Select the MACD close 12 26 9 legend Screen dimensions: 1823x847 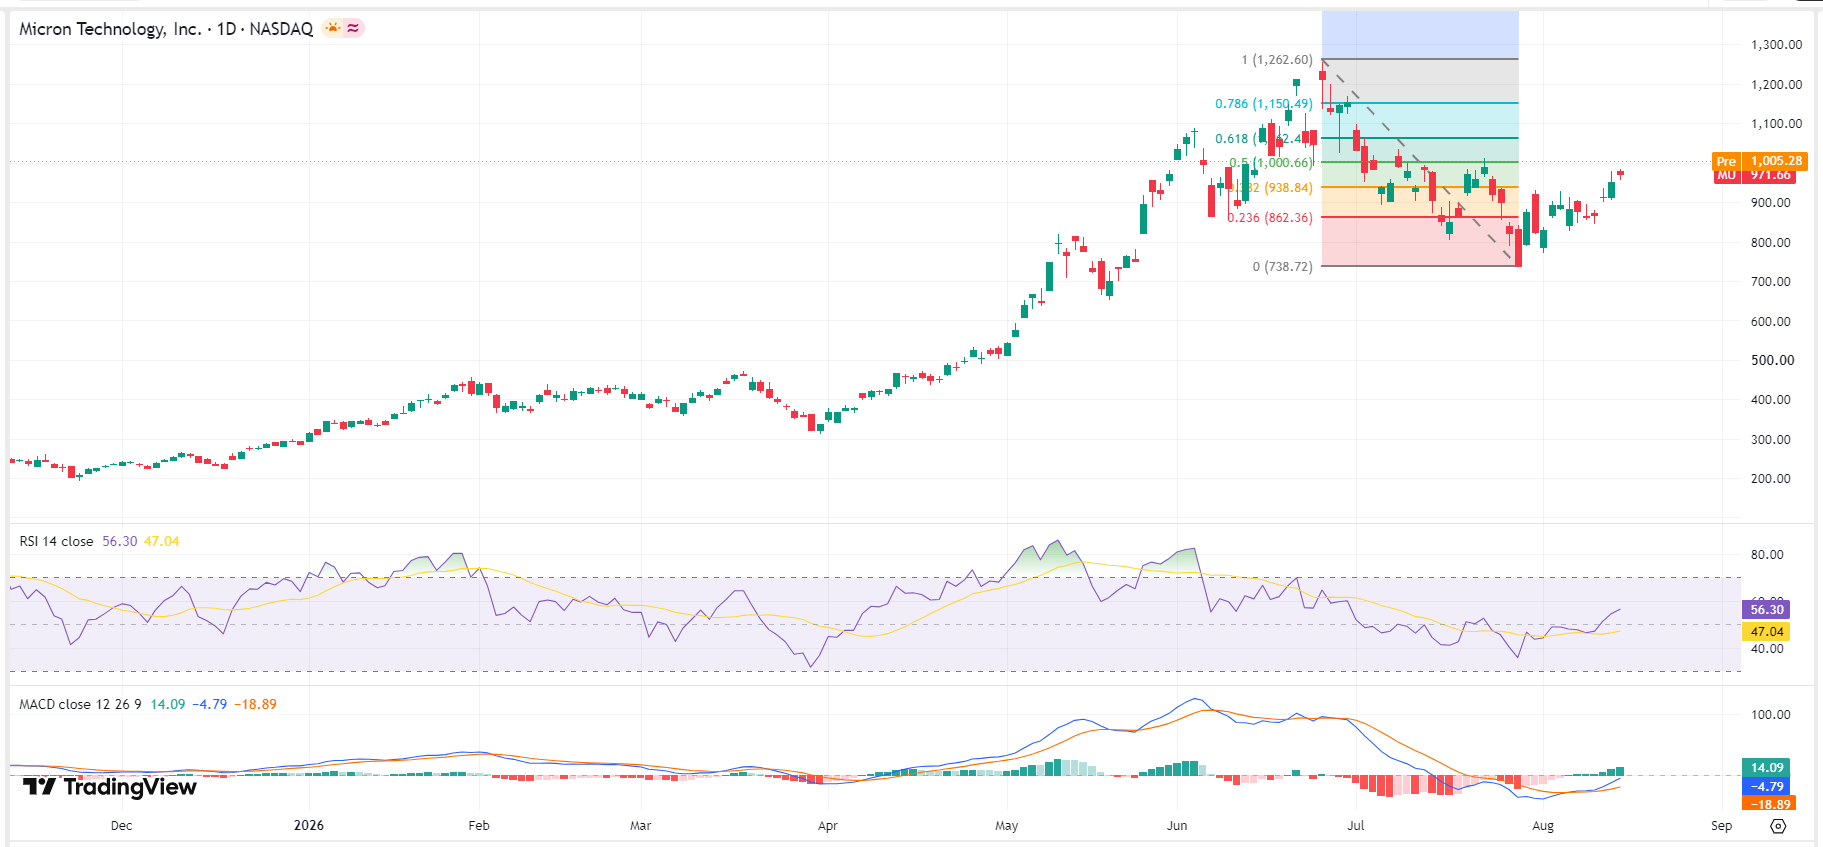[80, 704]
